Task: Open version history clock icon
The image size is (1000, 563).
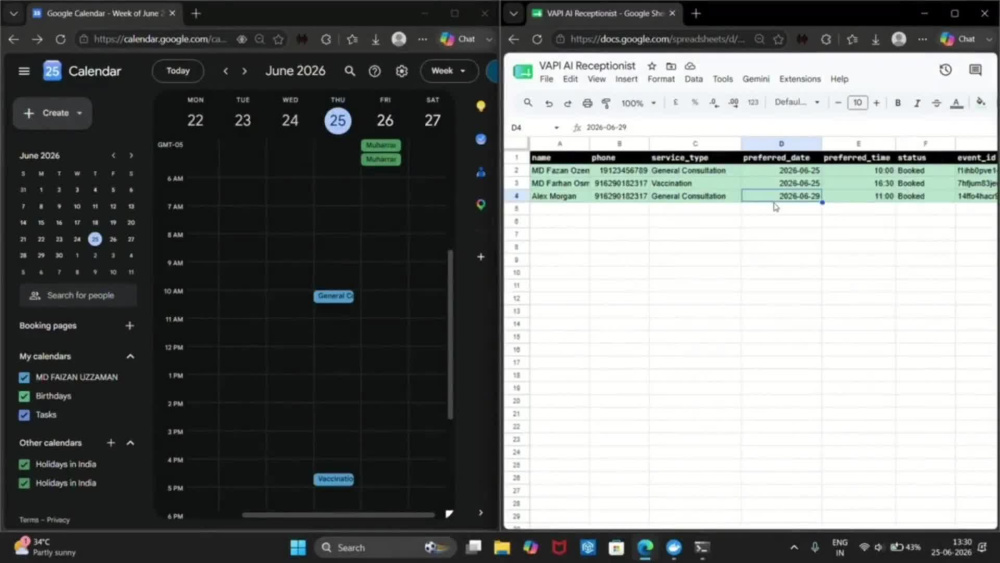Action: click(945, 70)
